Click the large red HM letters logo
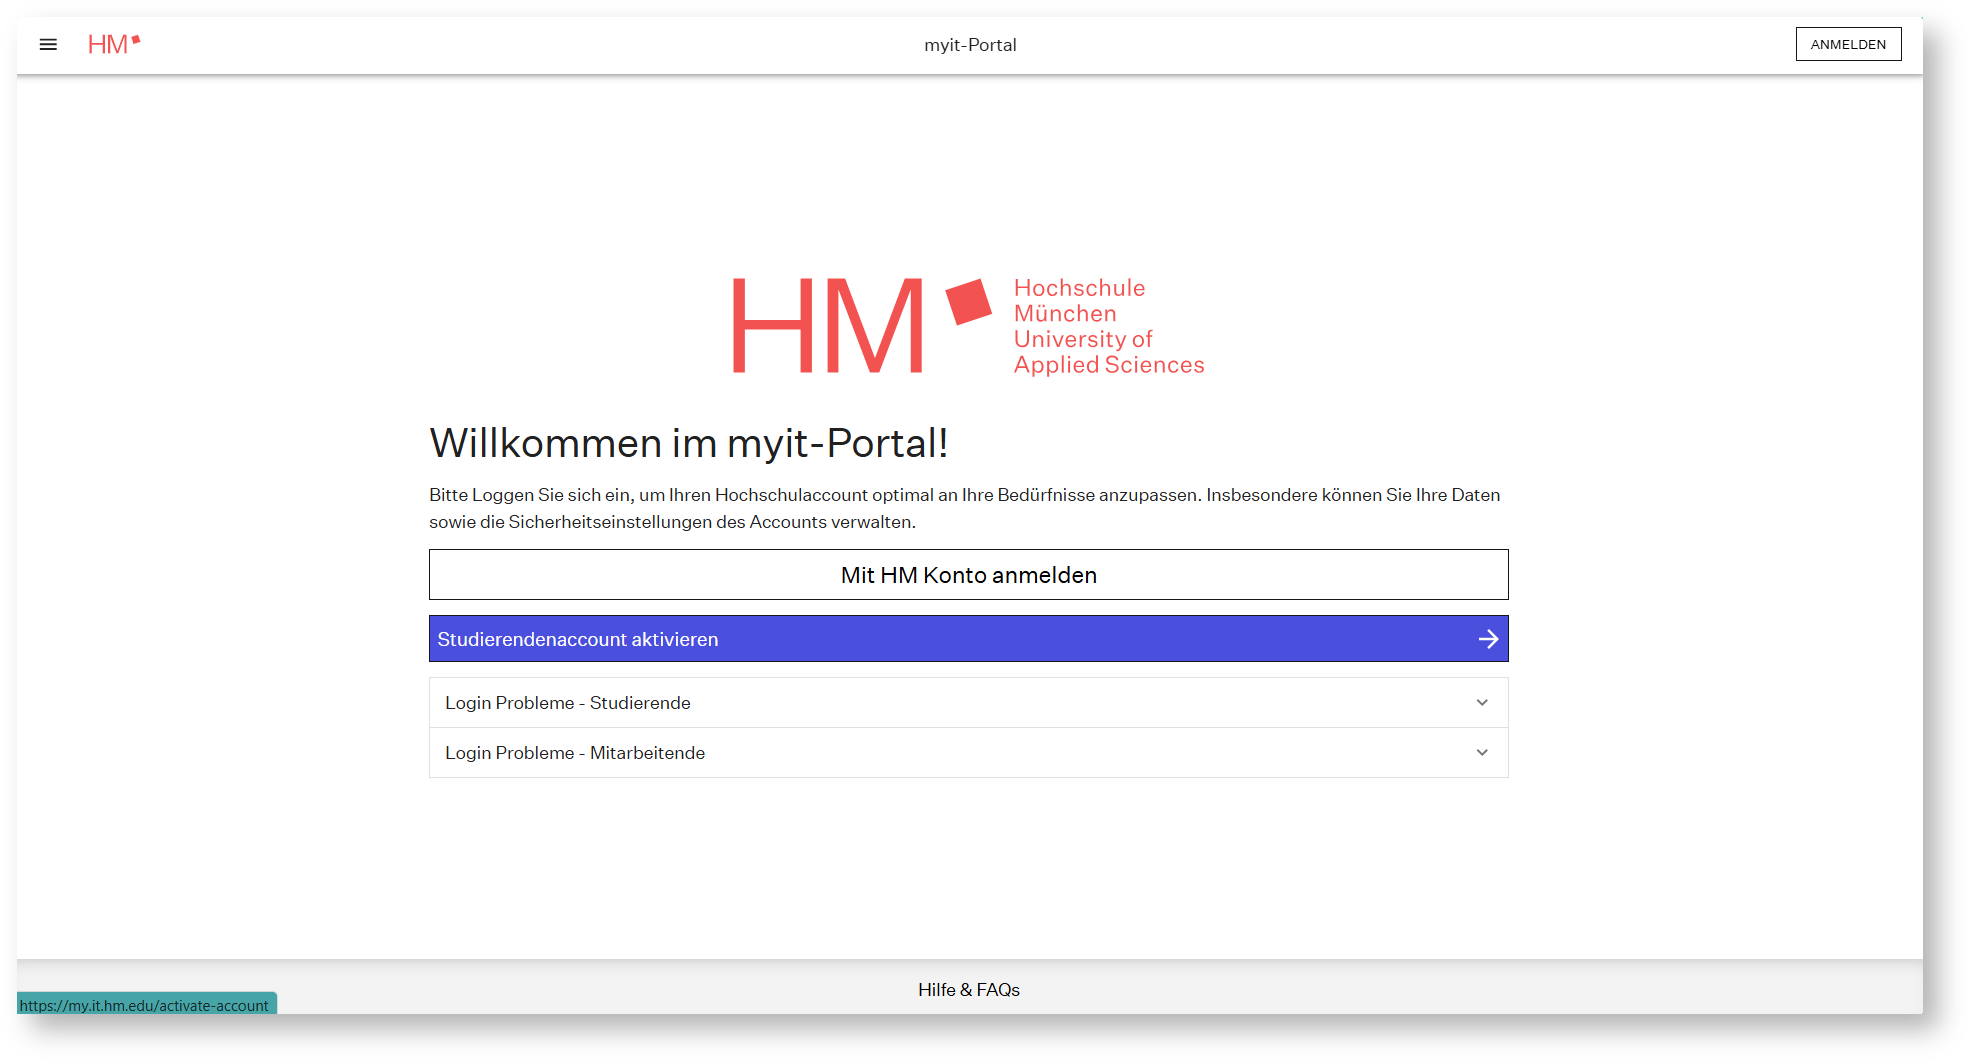 (x=827, y=326)
